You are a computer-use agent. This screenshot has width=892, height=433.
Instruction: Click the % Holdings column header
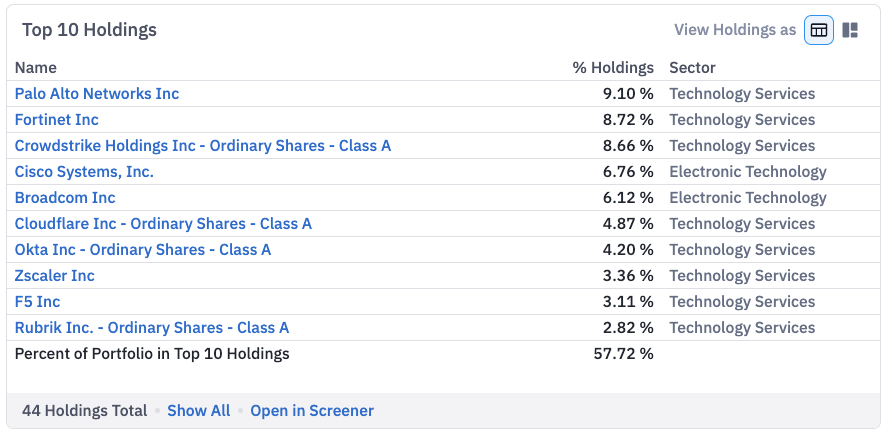point(613,68)
